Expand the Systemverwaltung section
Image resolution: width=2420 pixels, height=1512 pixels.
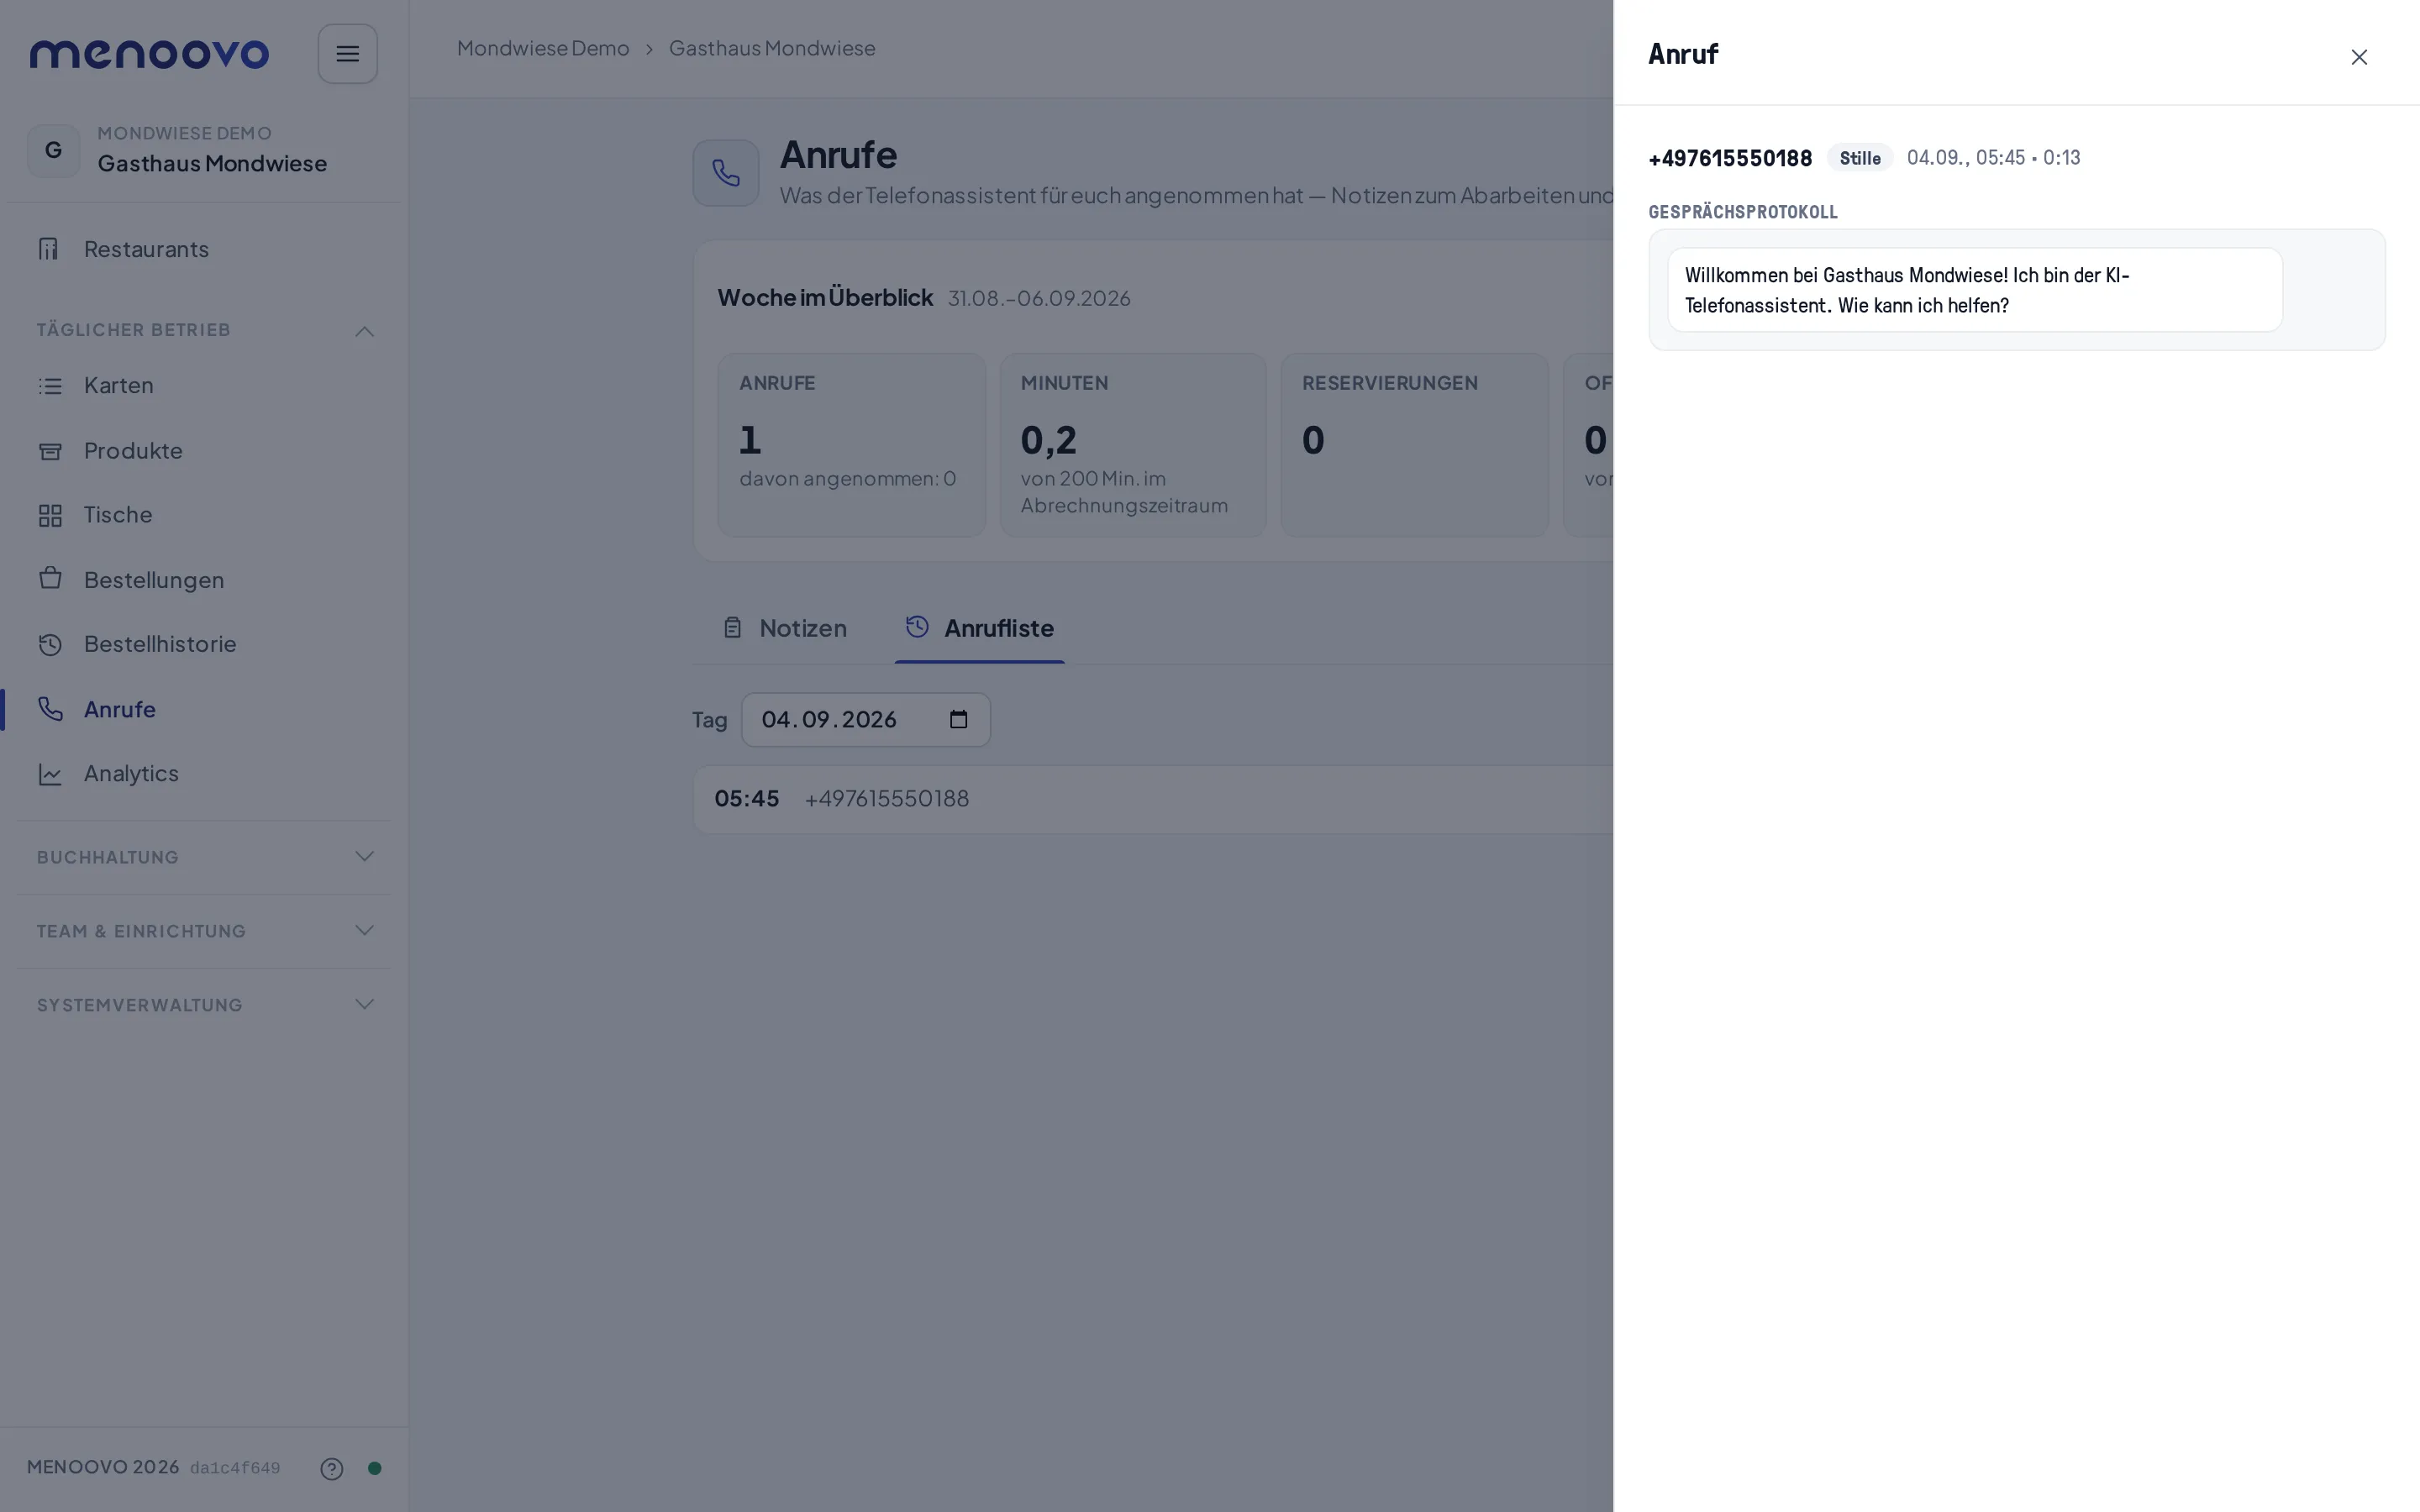(204, 1005)
